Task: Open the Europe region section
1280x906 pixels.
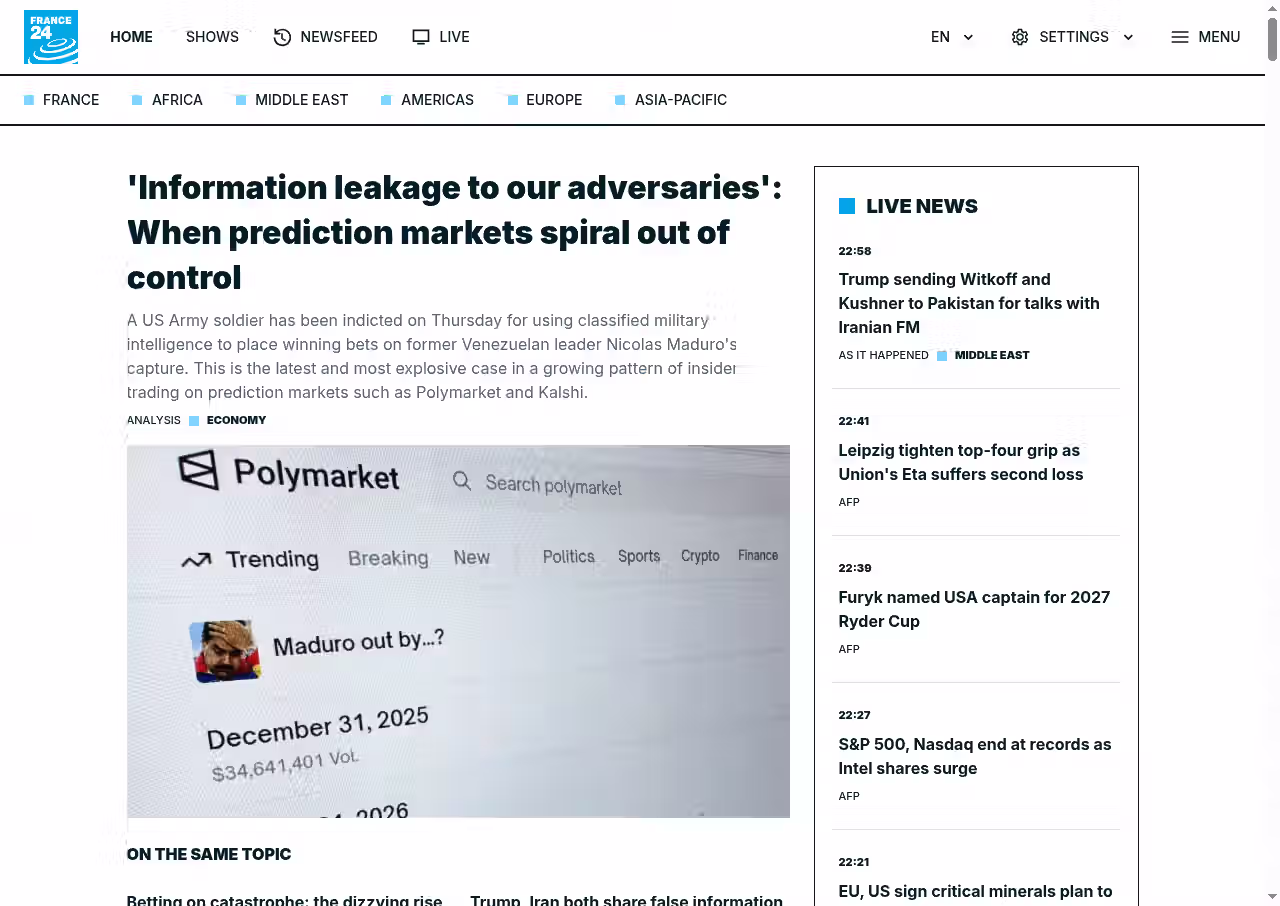Action: click(553, 100)
